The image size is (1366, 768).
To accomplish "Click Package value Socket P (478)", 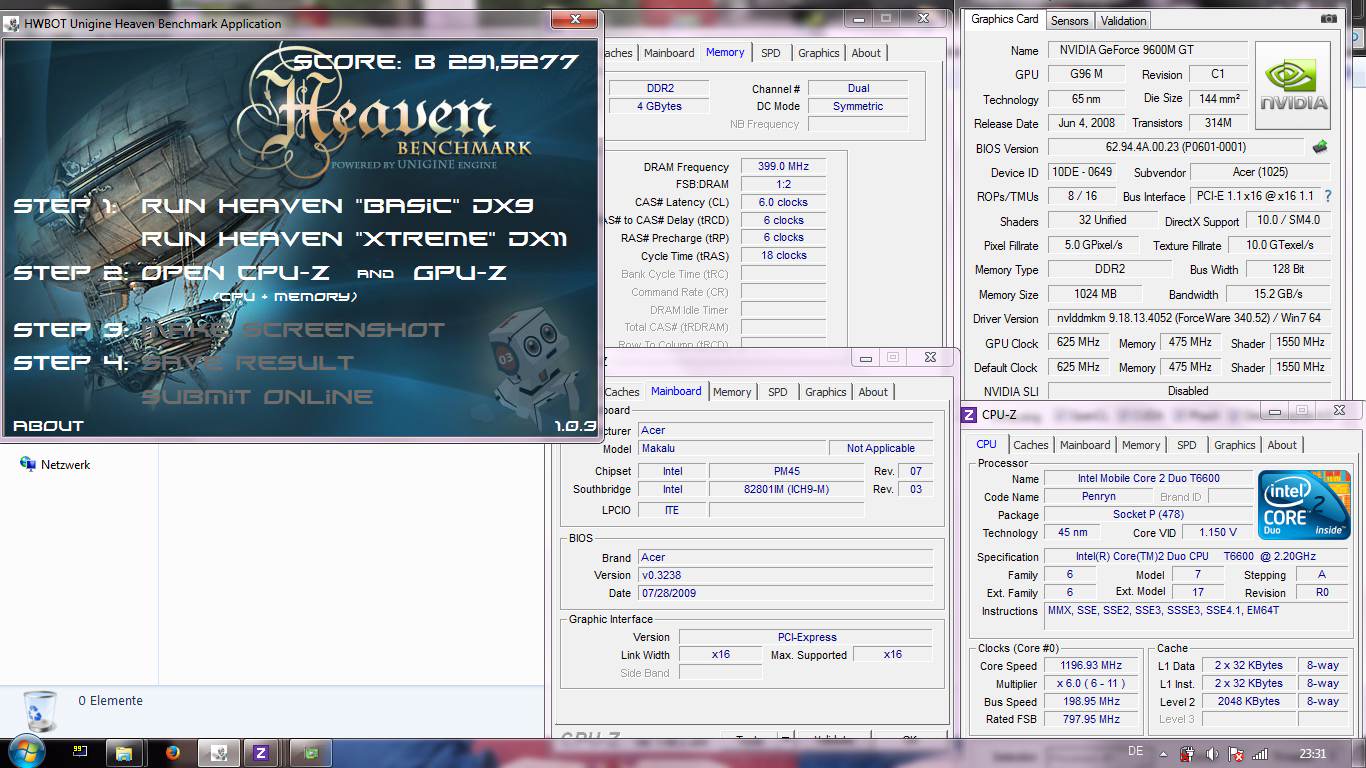I will pos(1148,514).
